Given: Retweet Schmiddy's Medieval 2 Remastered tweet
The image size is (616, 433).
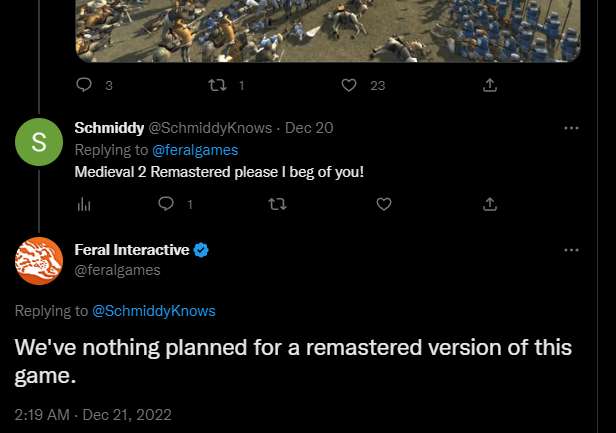Looking at the screenshot, I should click(x=277, y=203).
